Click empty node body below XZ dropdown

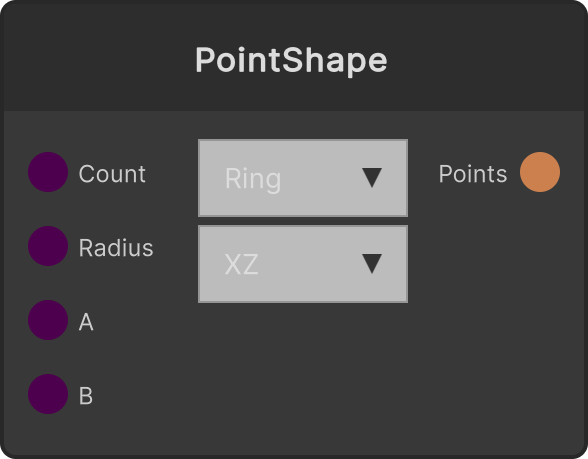tap(303, 375)
